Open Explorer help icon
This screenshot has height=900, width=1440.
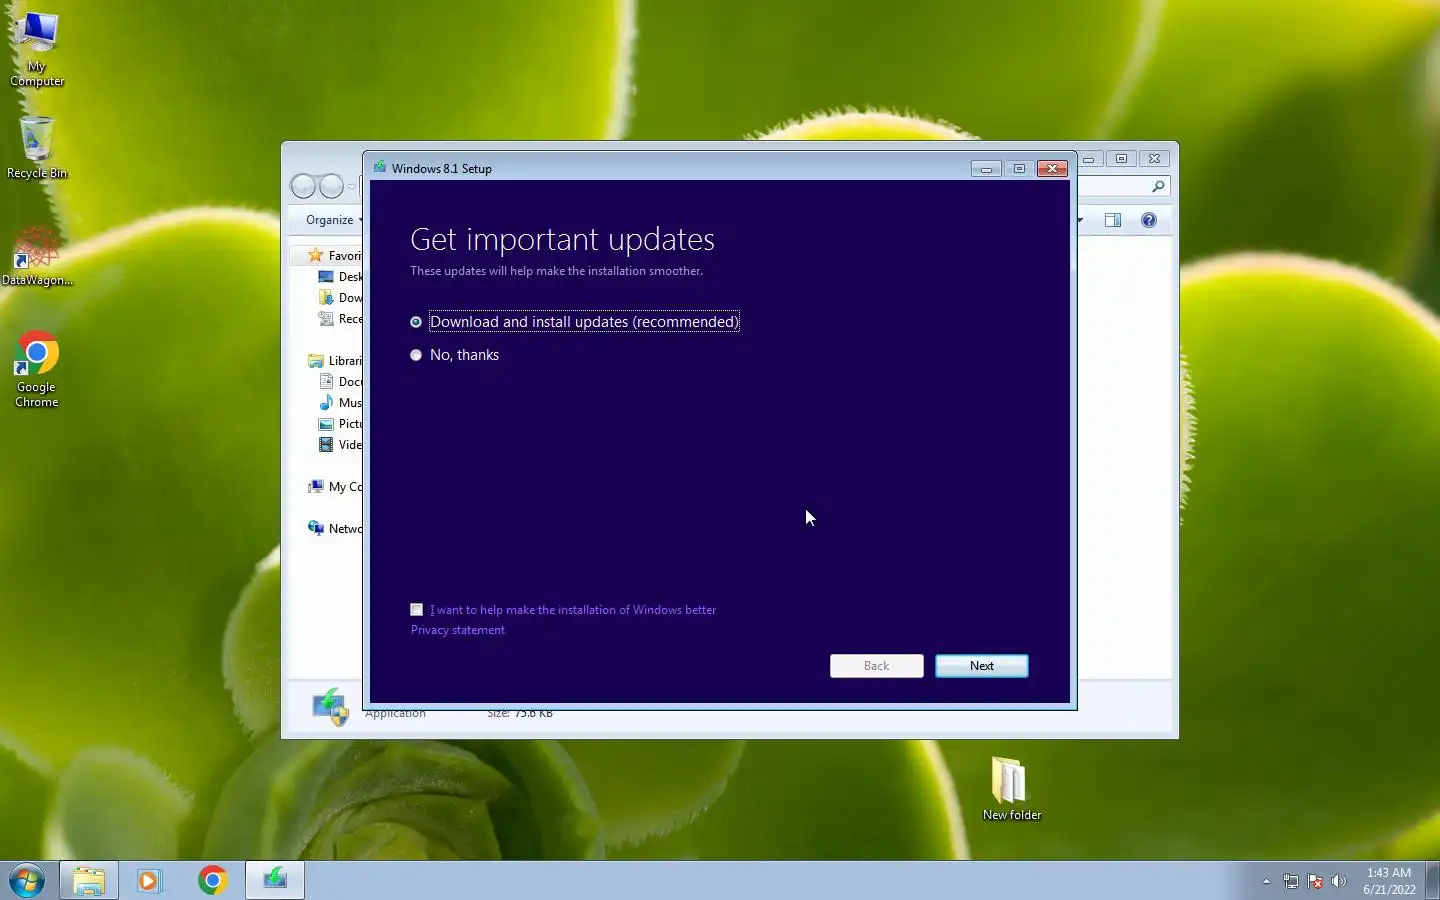(x=1149, y=220)
